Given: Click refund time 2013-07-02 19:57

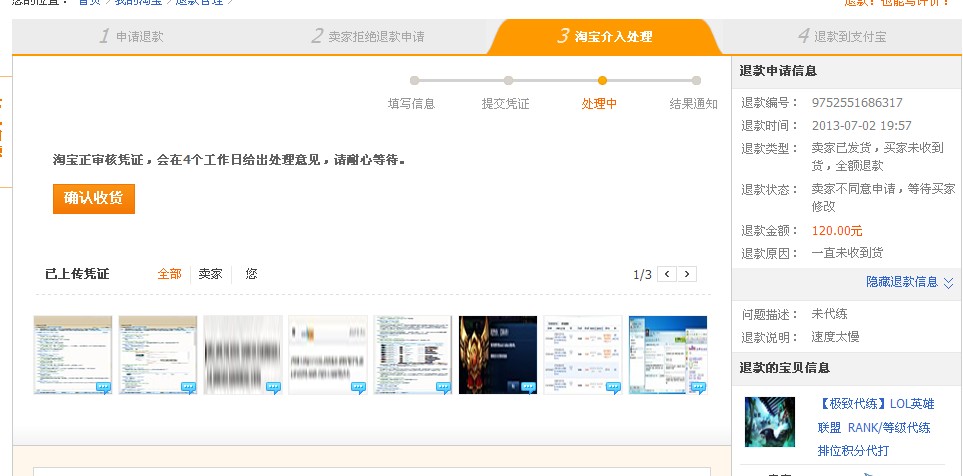Looking at the screenshot, I should tap(862, 126).
